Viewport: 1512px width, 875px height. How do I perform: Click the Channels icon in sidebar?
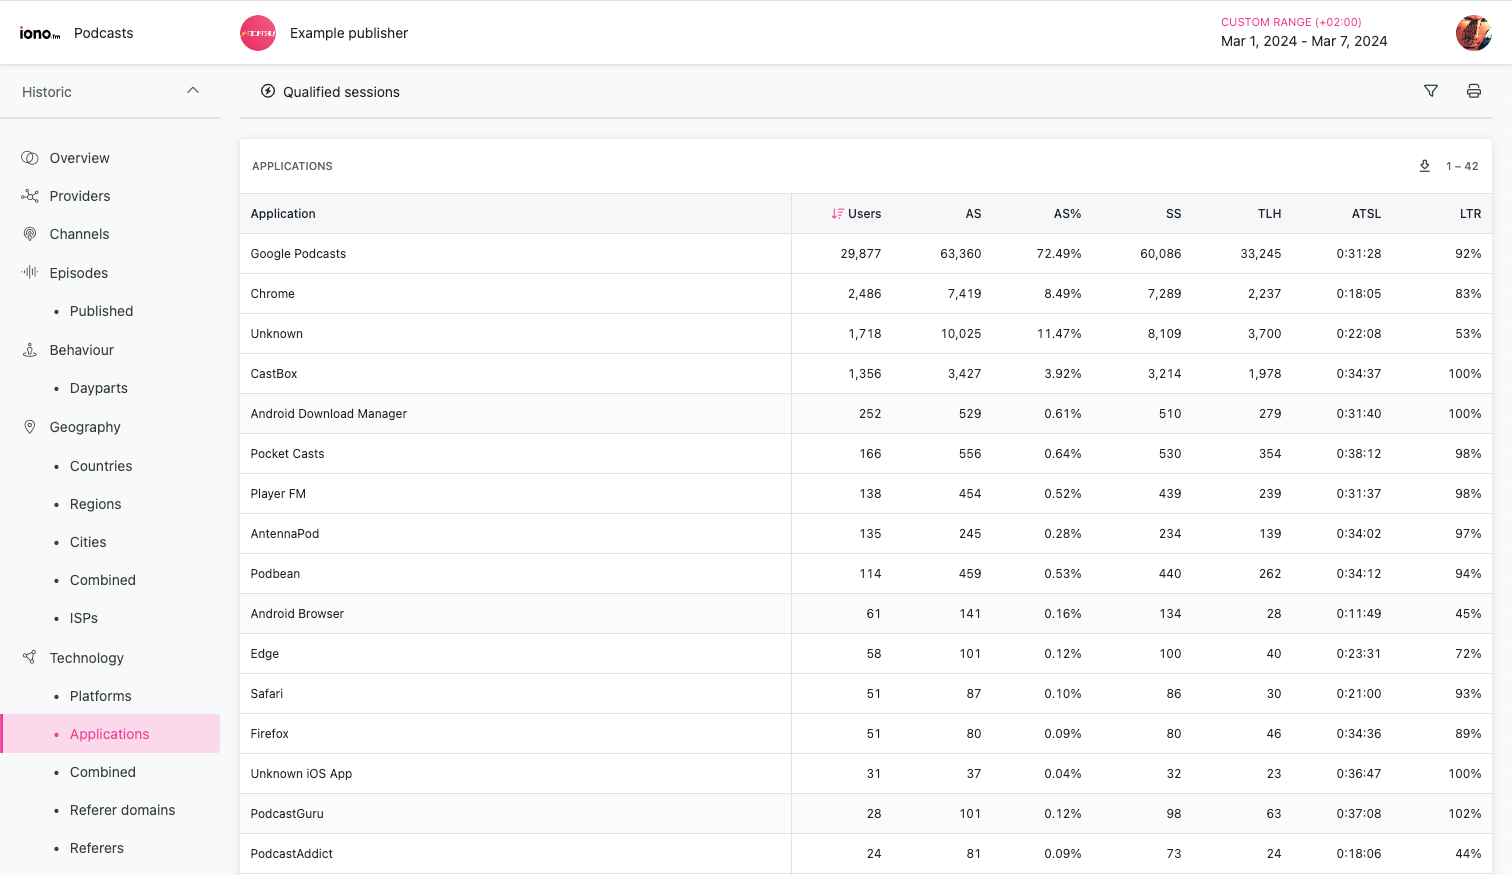[30, 234]
